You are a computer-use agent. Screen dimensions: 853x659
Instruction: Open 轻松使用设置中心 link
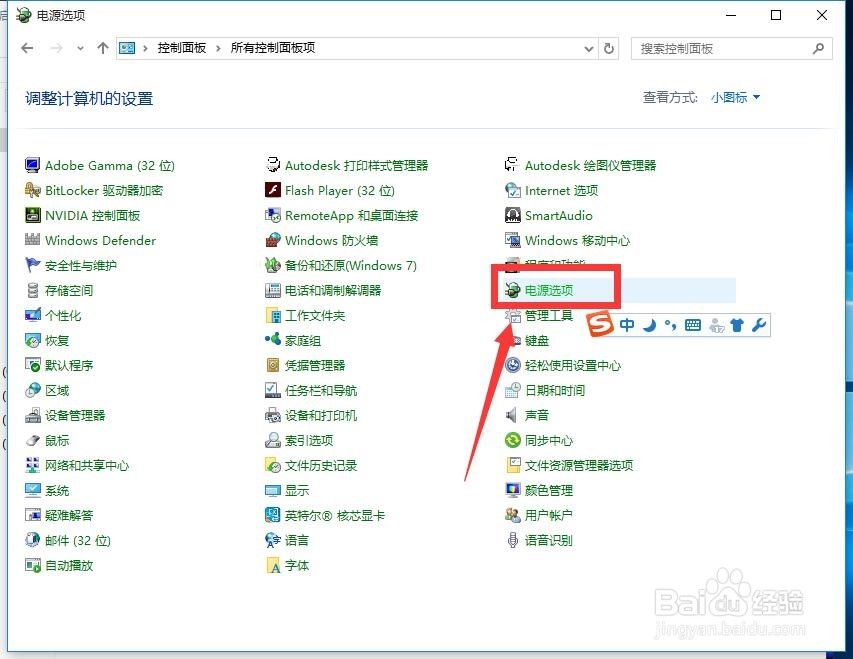573,365
